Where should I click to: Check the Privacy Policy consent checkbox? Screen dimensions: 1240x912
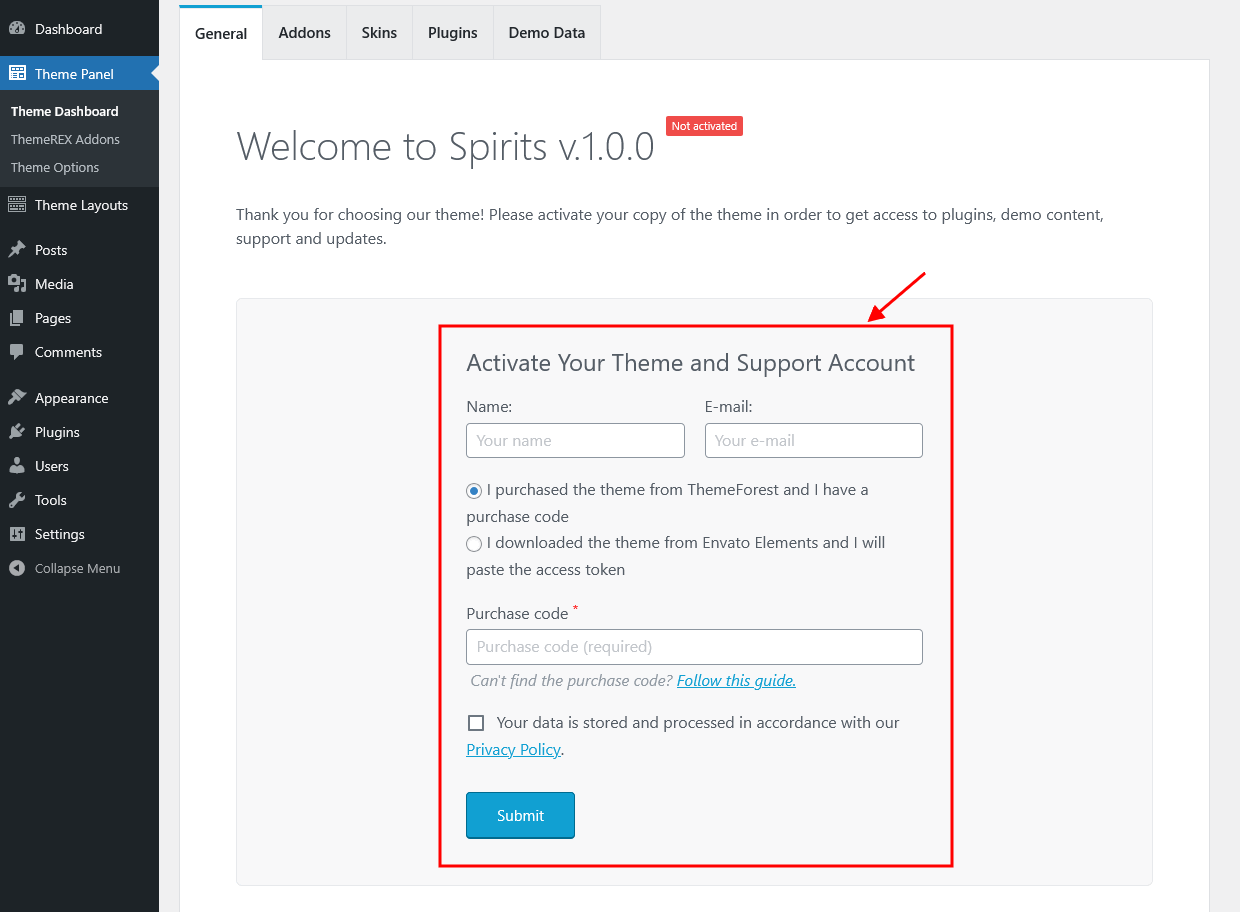(476, 723)
